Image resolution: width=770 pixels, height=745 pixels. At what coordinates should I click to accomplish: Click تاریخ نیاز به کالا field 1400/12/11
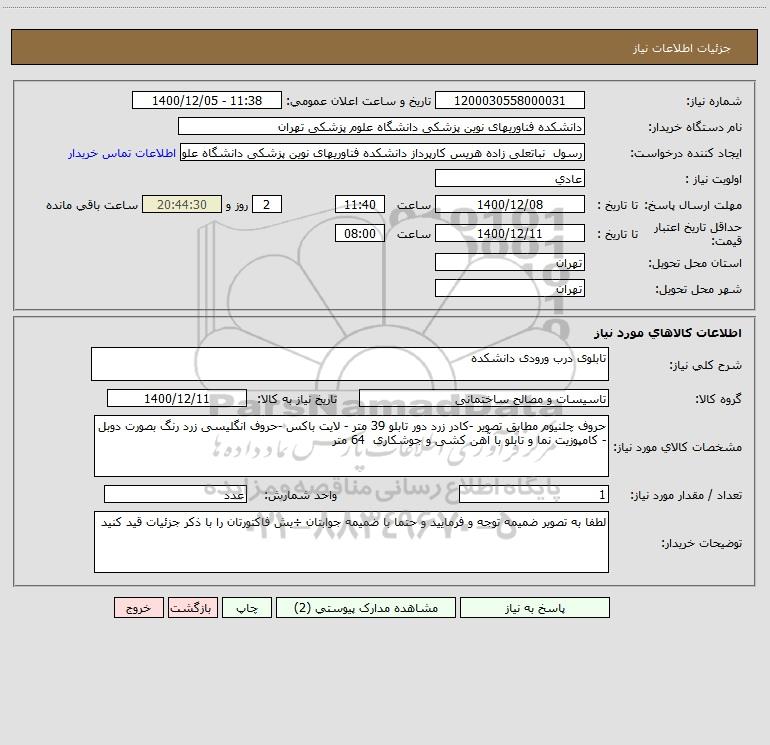(177, 398)
